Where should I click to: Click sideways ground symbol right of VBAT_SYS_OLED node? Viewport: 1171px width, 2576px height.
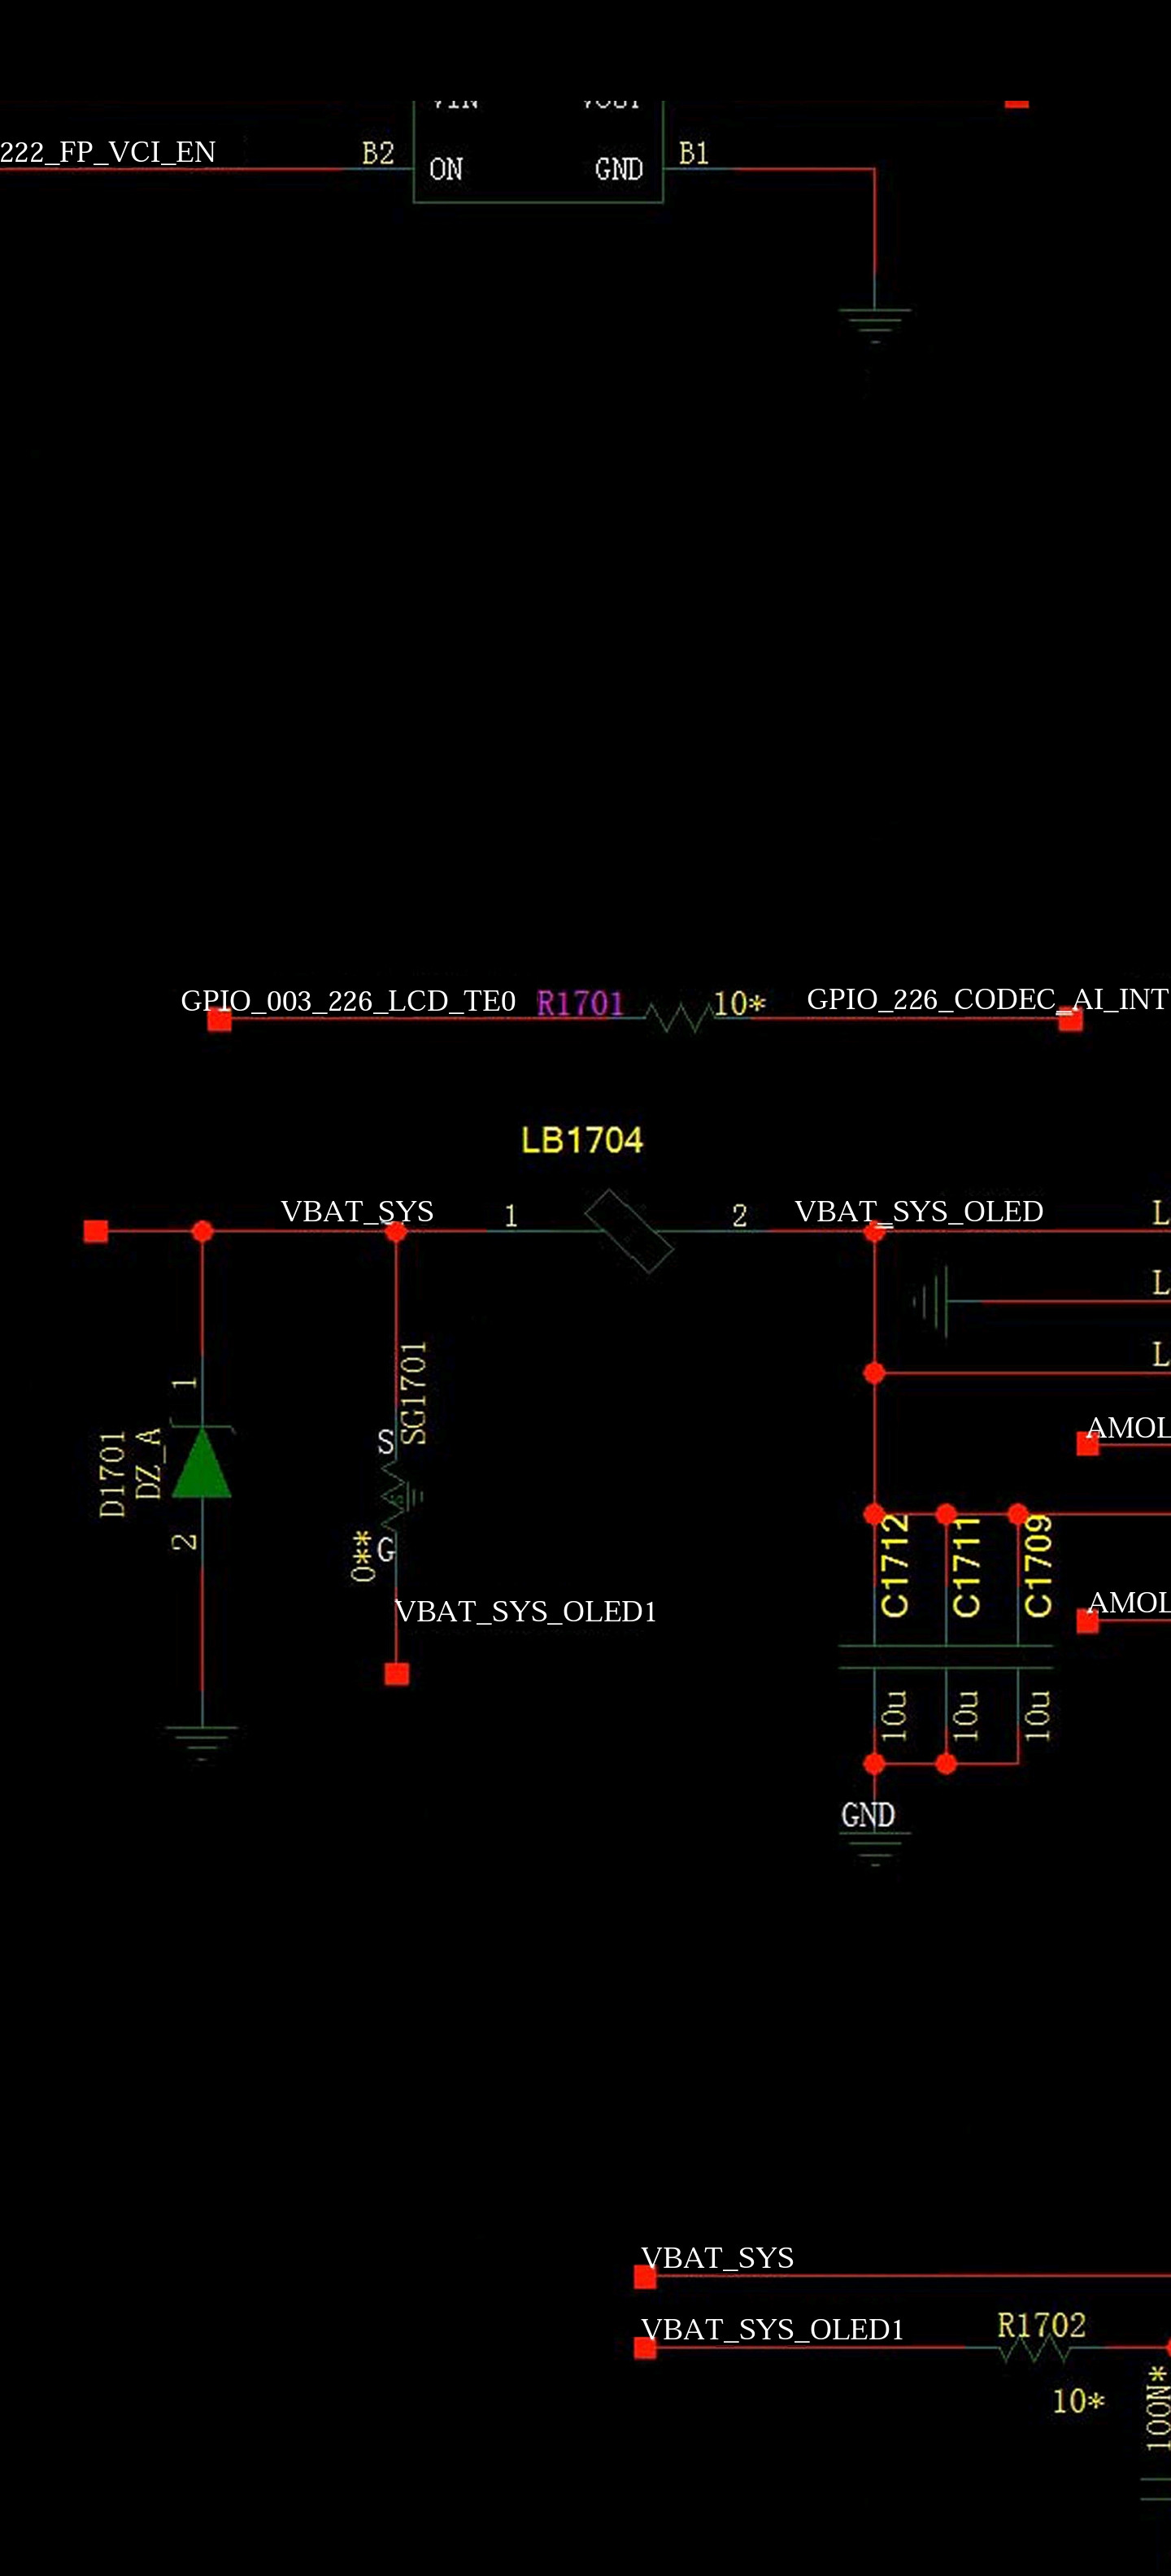[930, 1301]
